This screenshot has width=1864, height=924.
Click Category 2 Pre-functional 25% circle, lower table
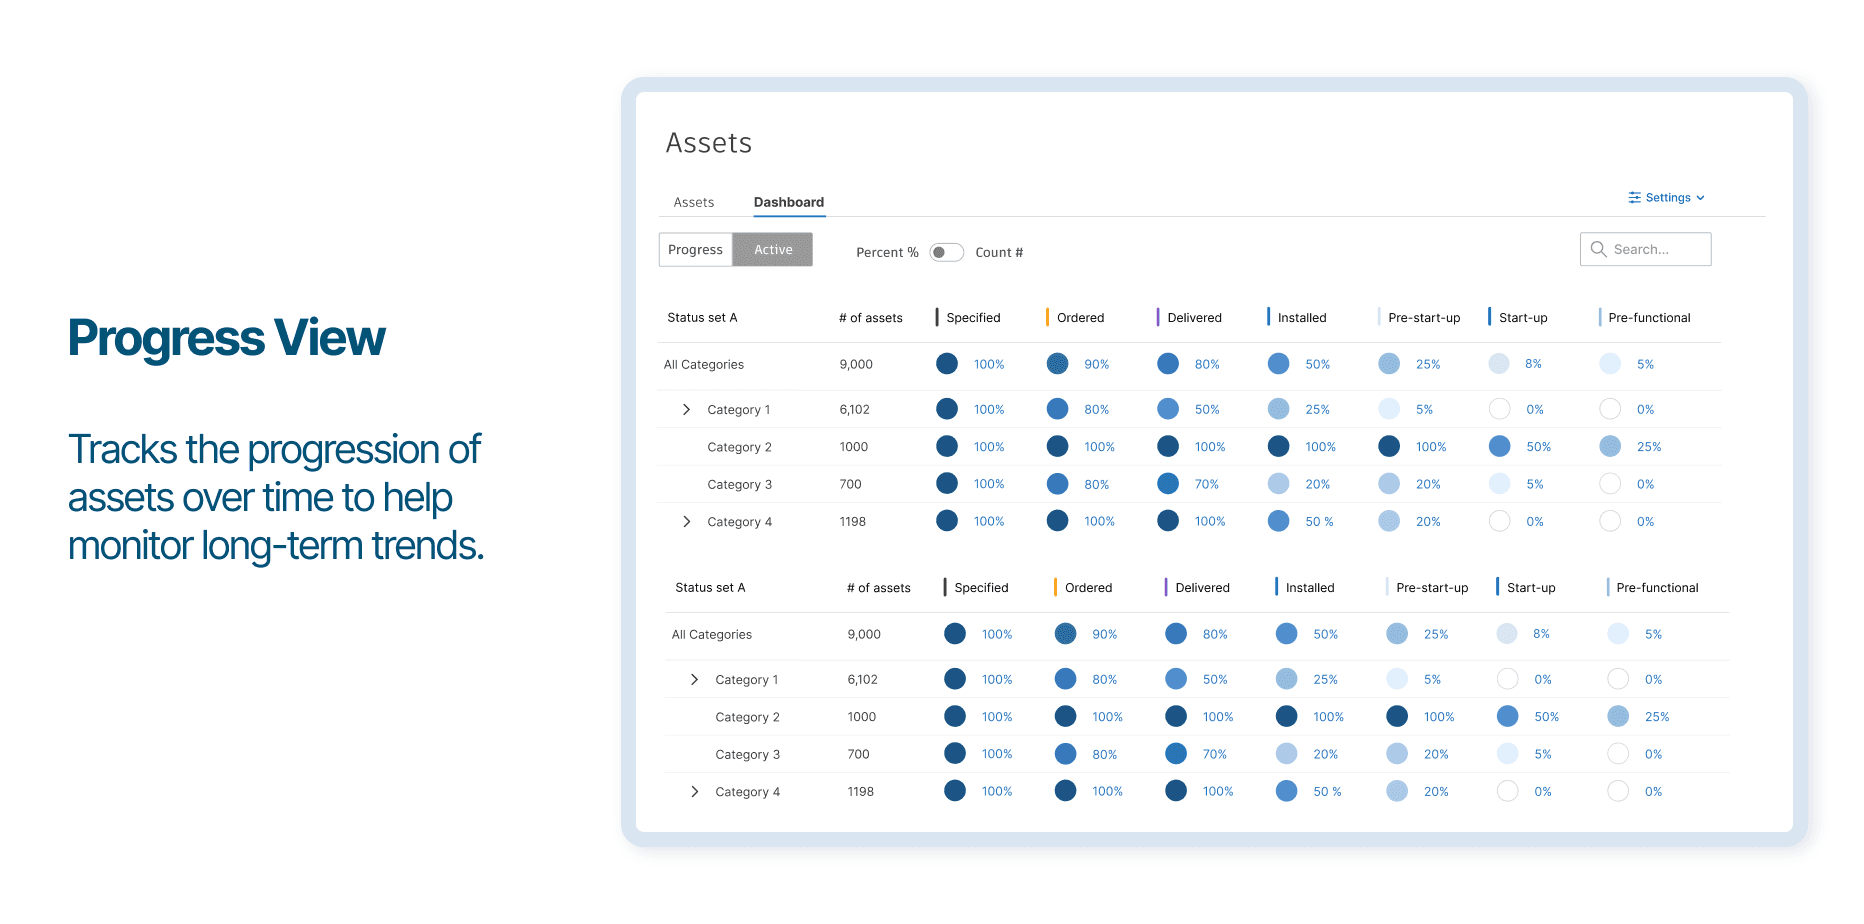click(x=1618, y=716)
